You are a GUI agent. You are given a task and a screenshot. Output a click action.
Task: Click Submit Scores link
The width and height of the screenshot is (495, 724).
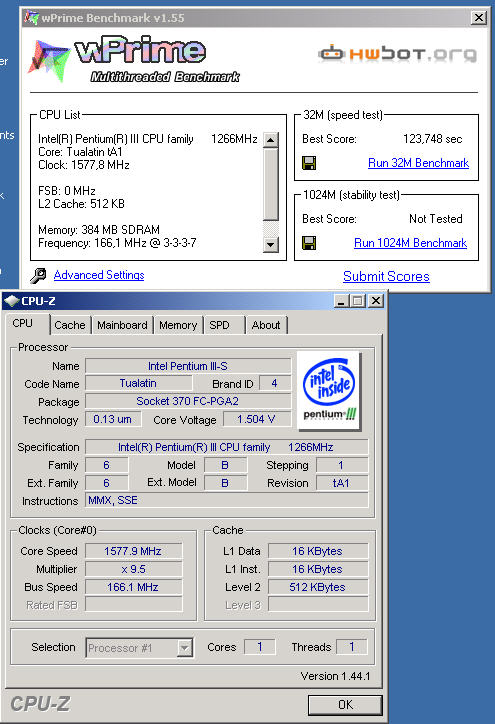[386, 276]
